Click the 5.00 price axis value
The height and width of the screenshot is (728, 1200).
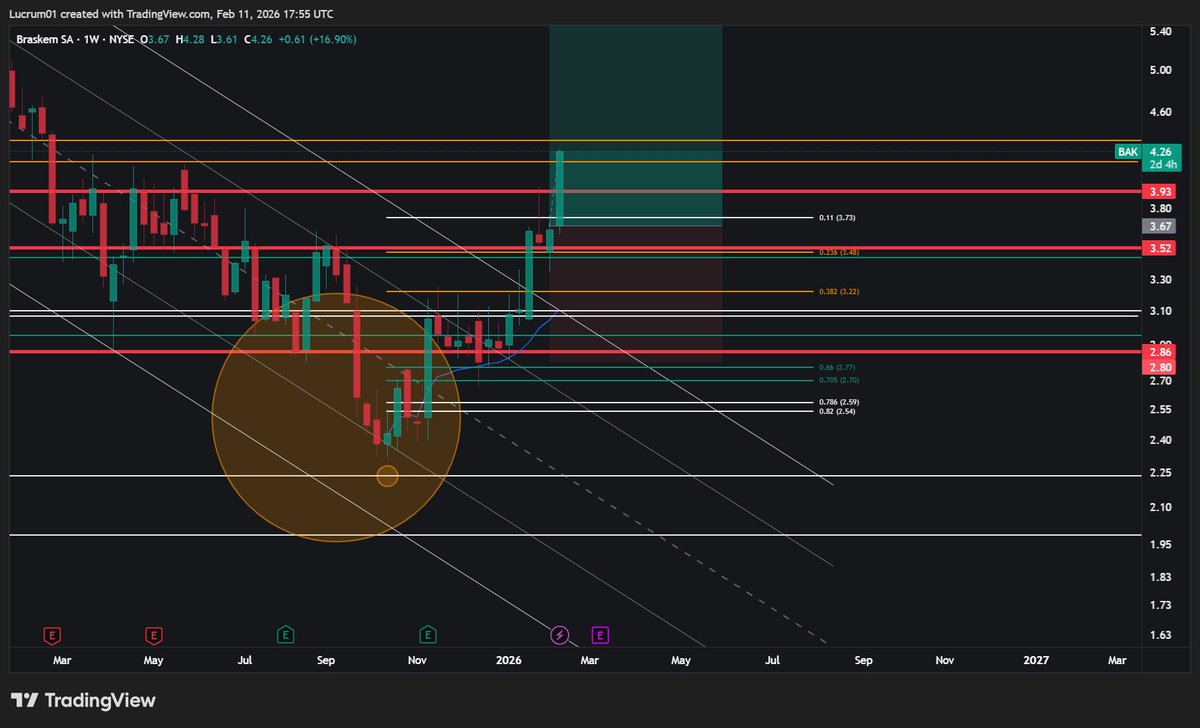(1160, 71)
